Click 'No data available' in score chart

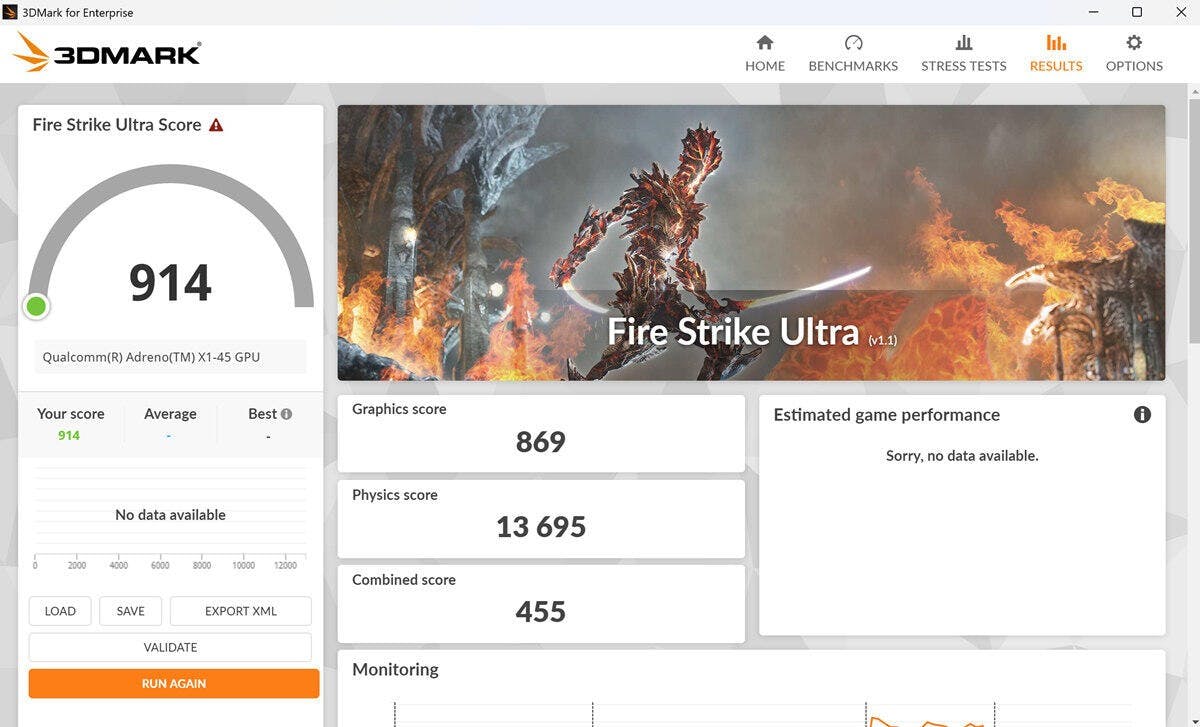tap(170, 515)
